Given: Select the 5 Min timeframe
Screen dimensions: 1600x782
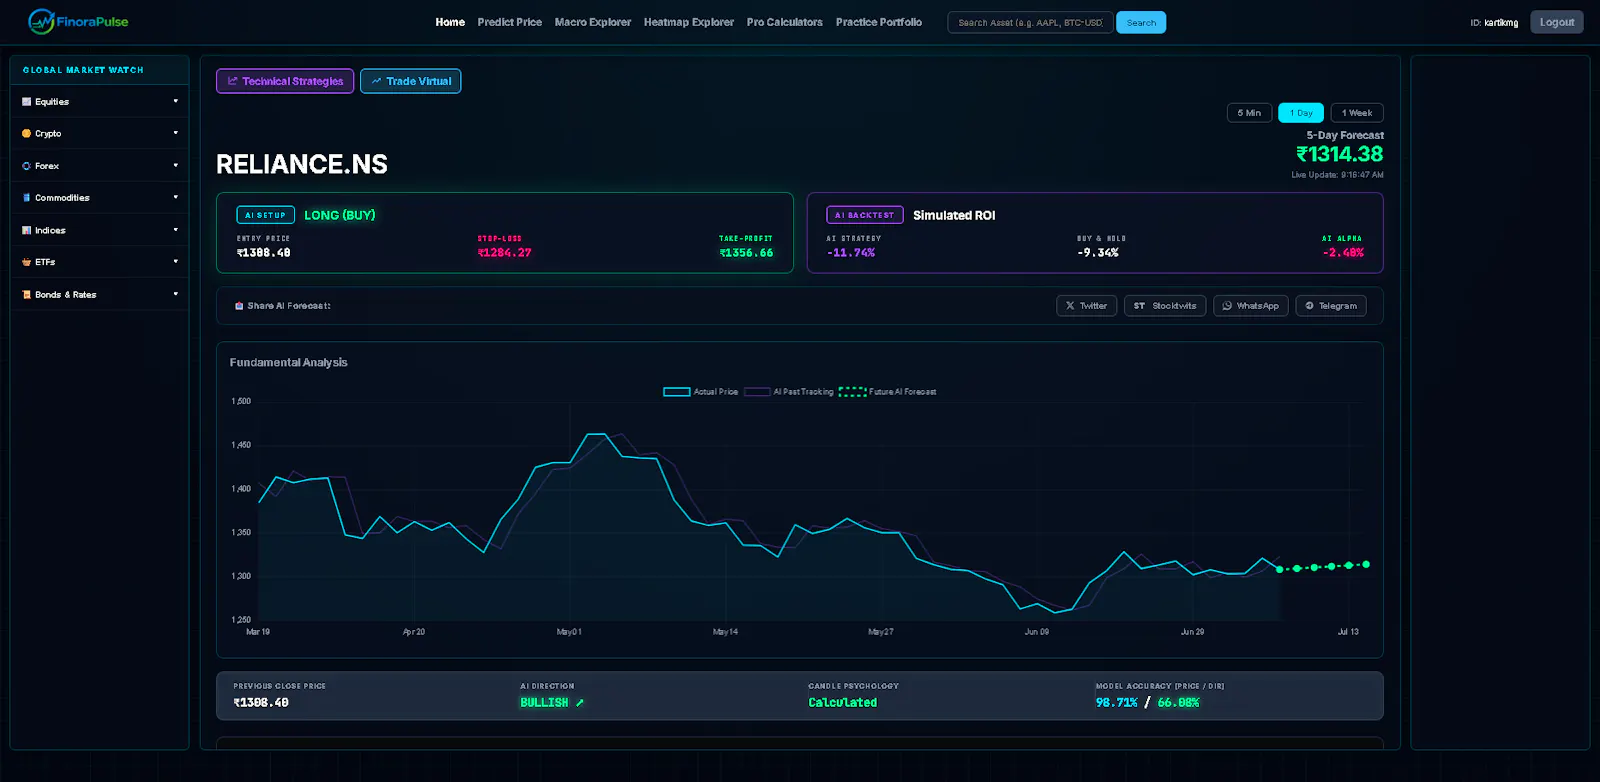Looking at the screenshot, I should coord(1249,113).
